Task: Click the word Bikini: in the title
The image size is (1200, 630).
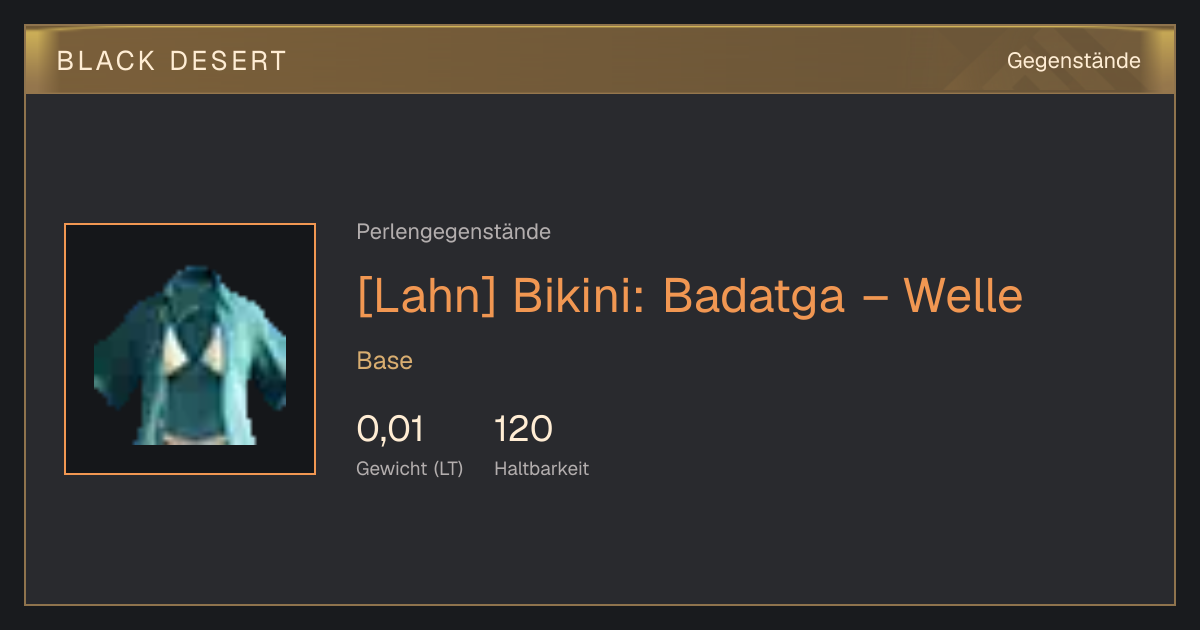Action: (580, 295)
